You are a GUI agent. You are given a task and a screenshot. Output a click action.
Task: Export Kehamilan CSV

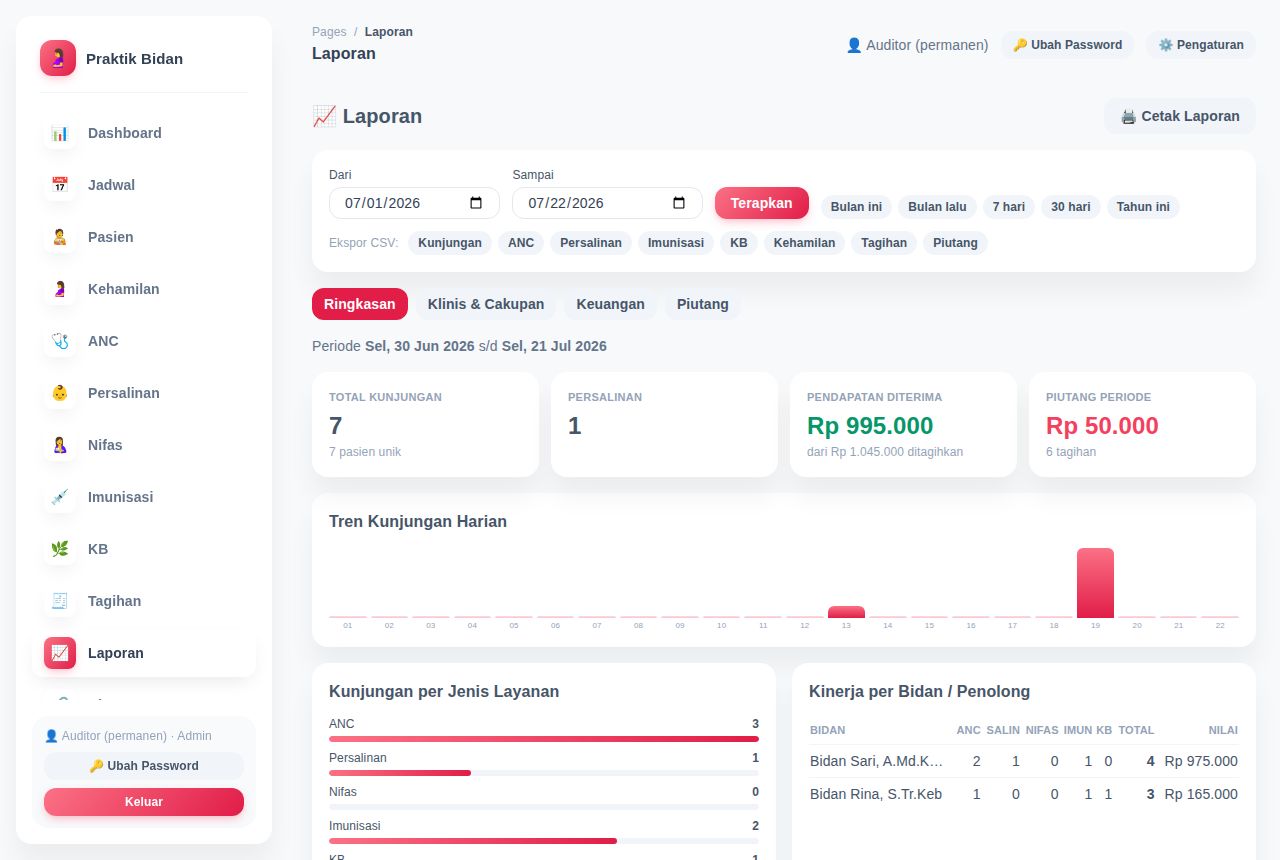804,243
